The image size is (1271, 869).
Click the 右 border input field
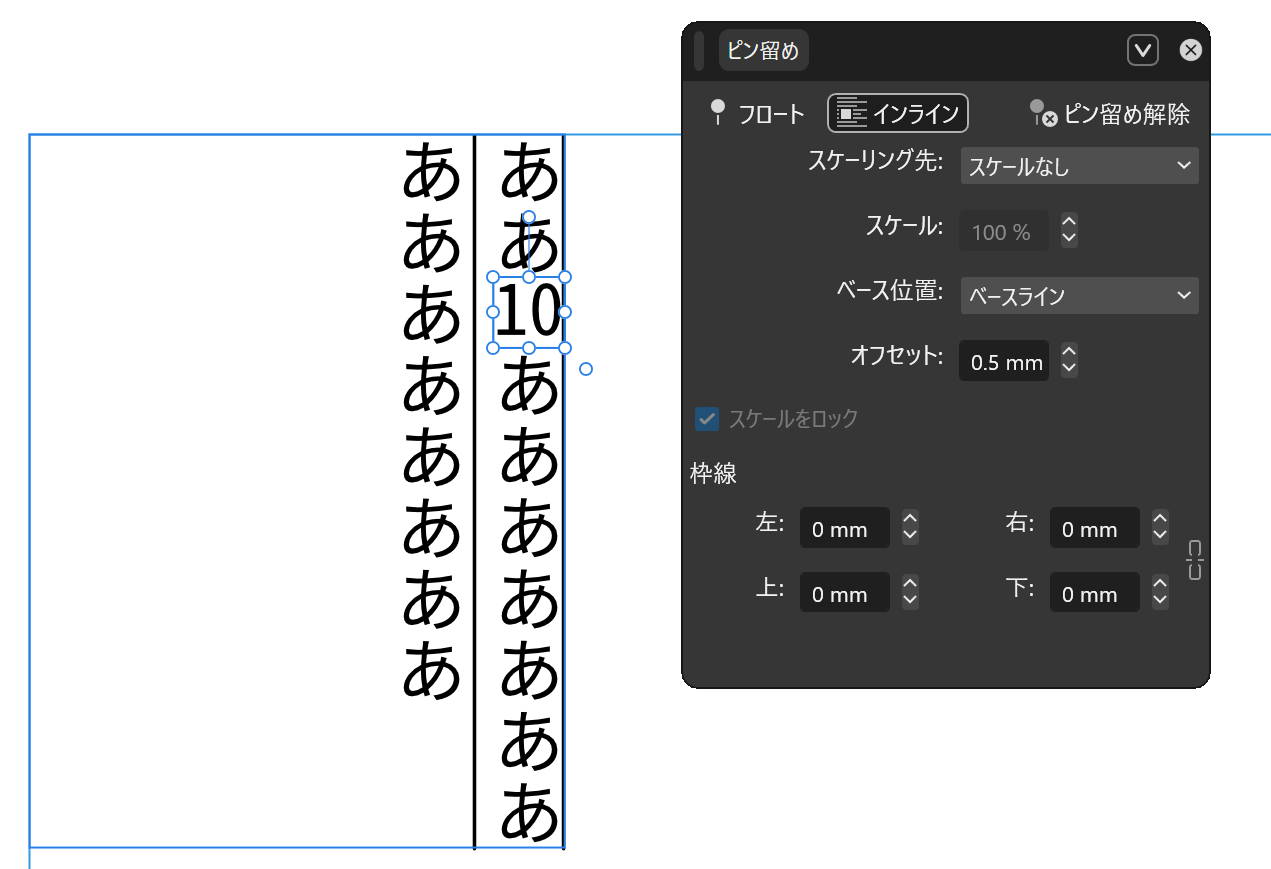pos(1094,528)
